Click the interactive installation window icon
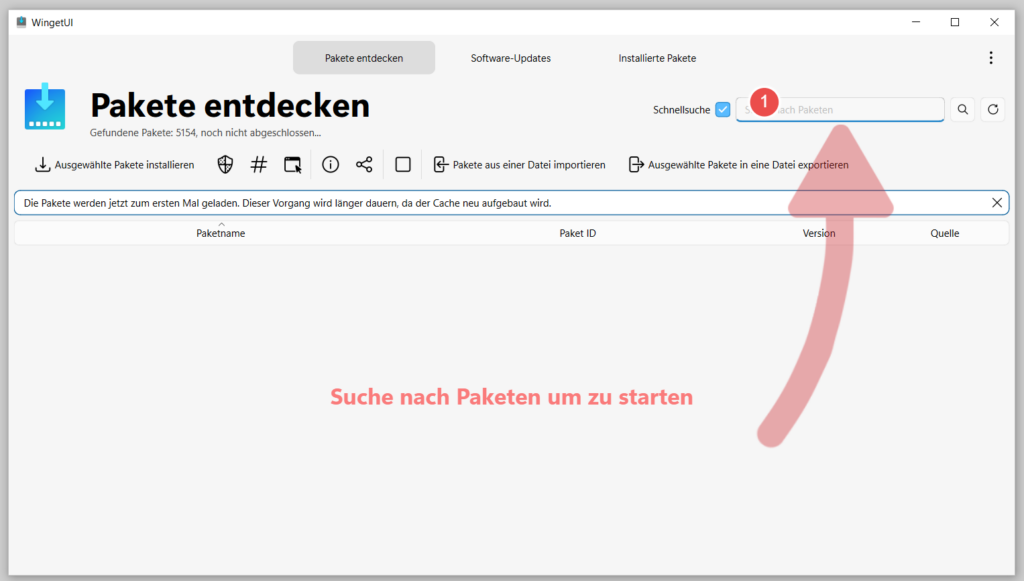The image size is (1024, 581). (293, 165)
